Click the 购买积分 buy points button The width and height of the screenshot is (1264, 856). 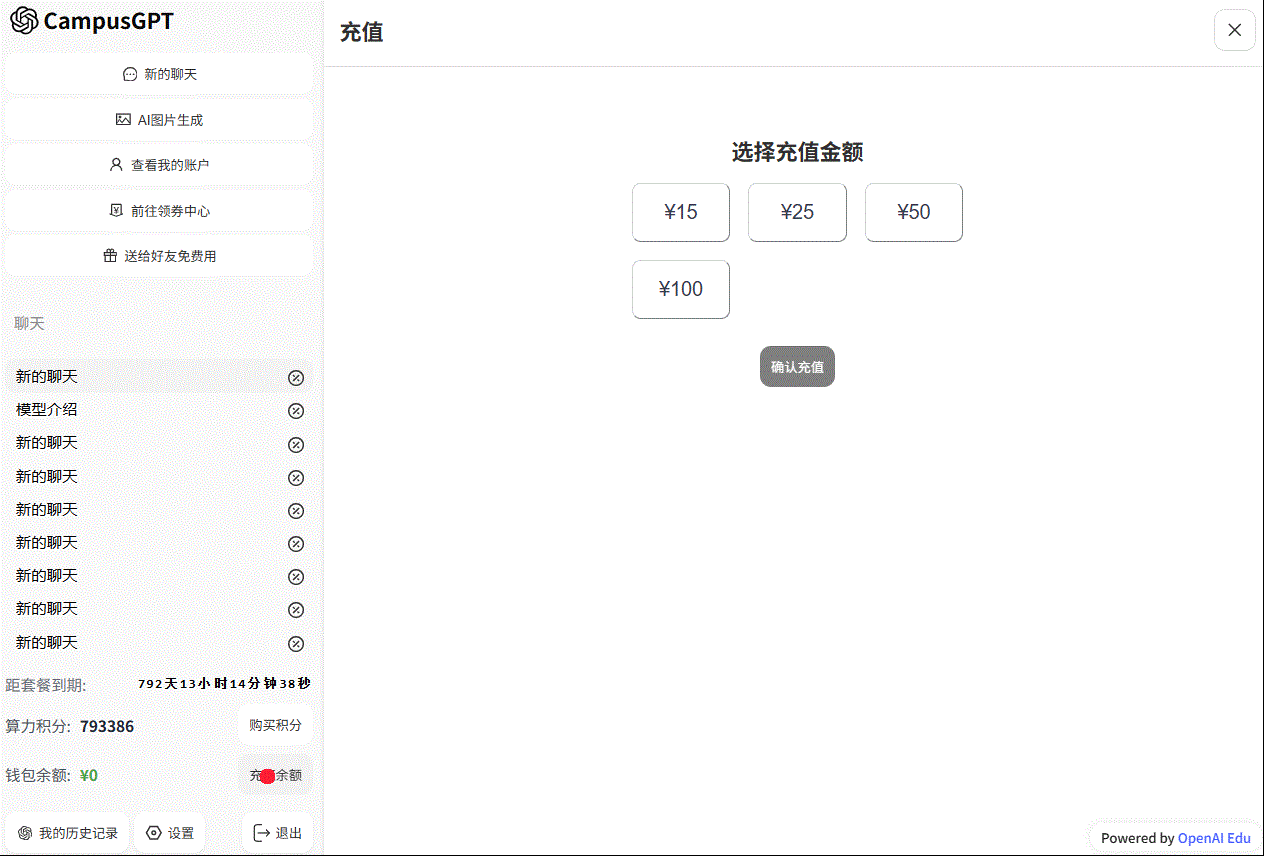click(x=275, y=725)
